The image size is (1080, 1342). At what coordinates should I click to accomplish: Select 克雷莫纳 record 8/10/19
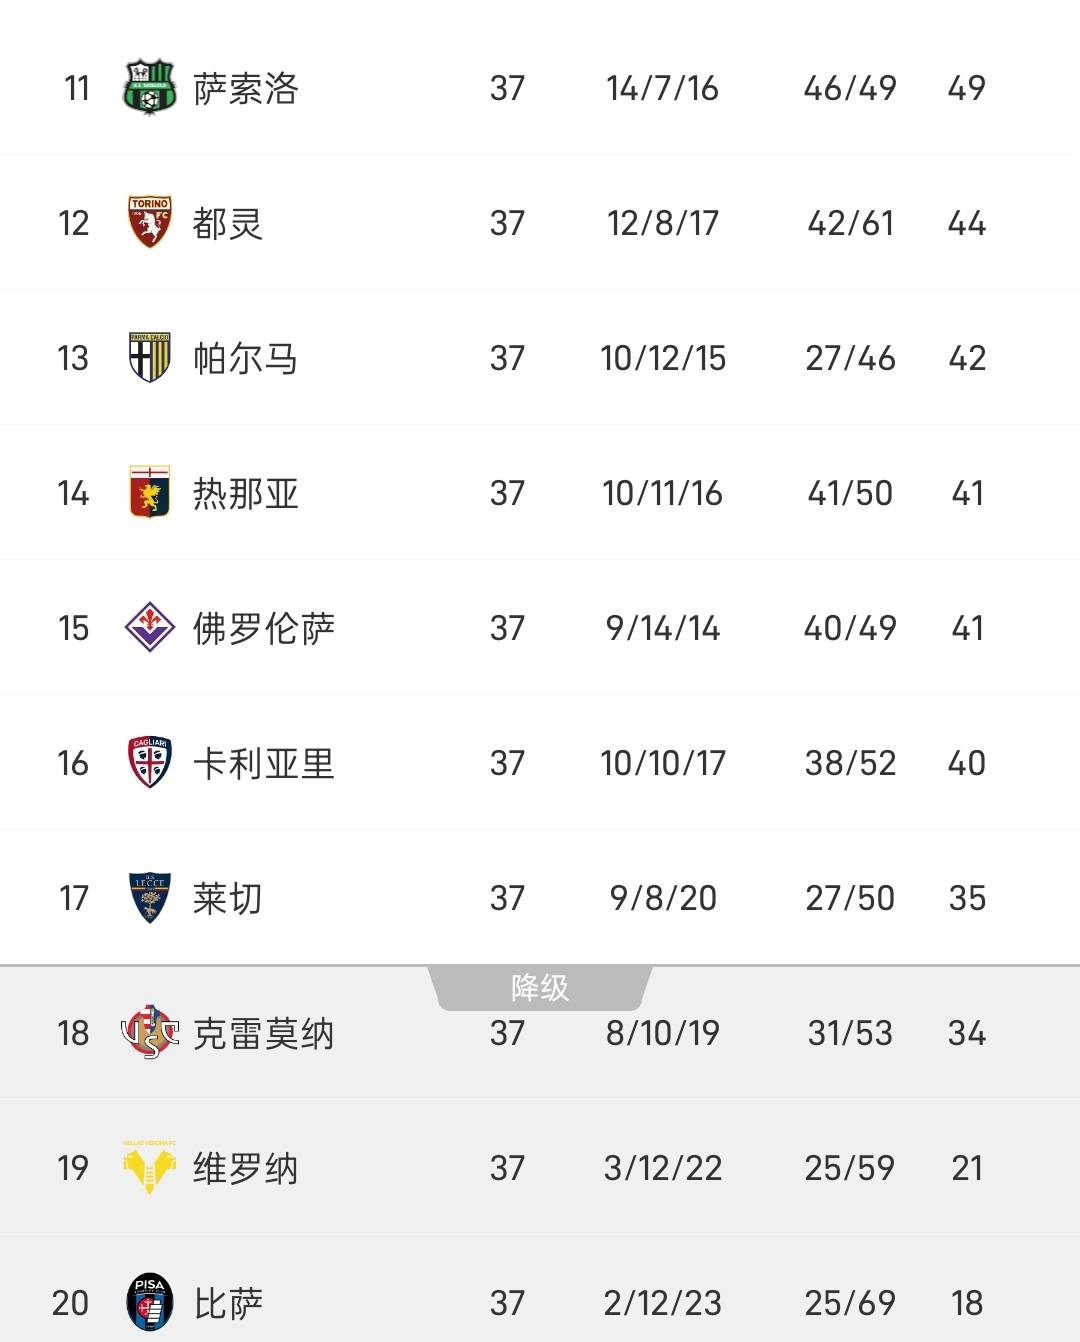pos(663,1033)
